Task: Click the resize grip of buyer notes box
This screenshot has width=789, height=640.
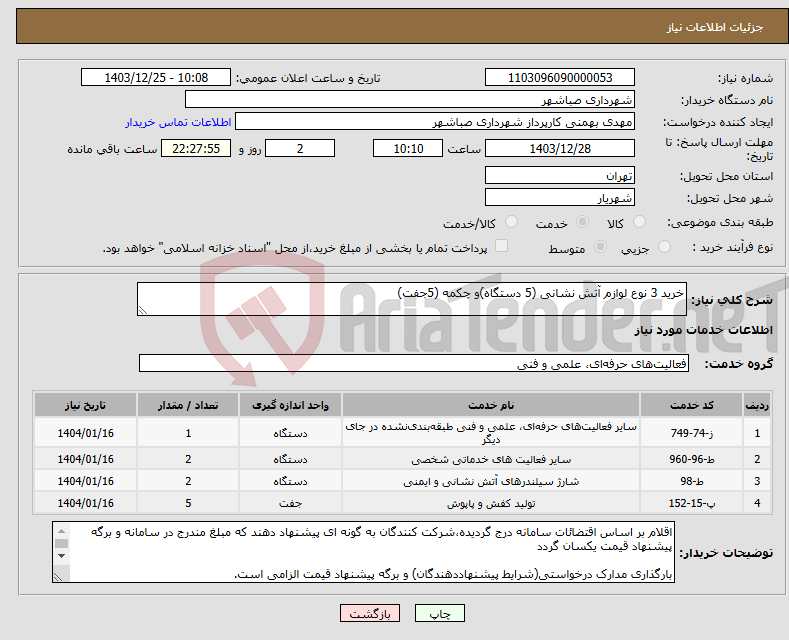Action: [x=58, y=577]
